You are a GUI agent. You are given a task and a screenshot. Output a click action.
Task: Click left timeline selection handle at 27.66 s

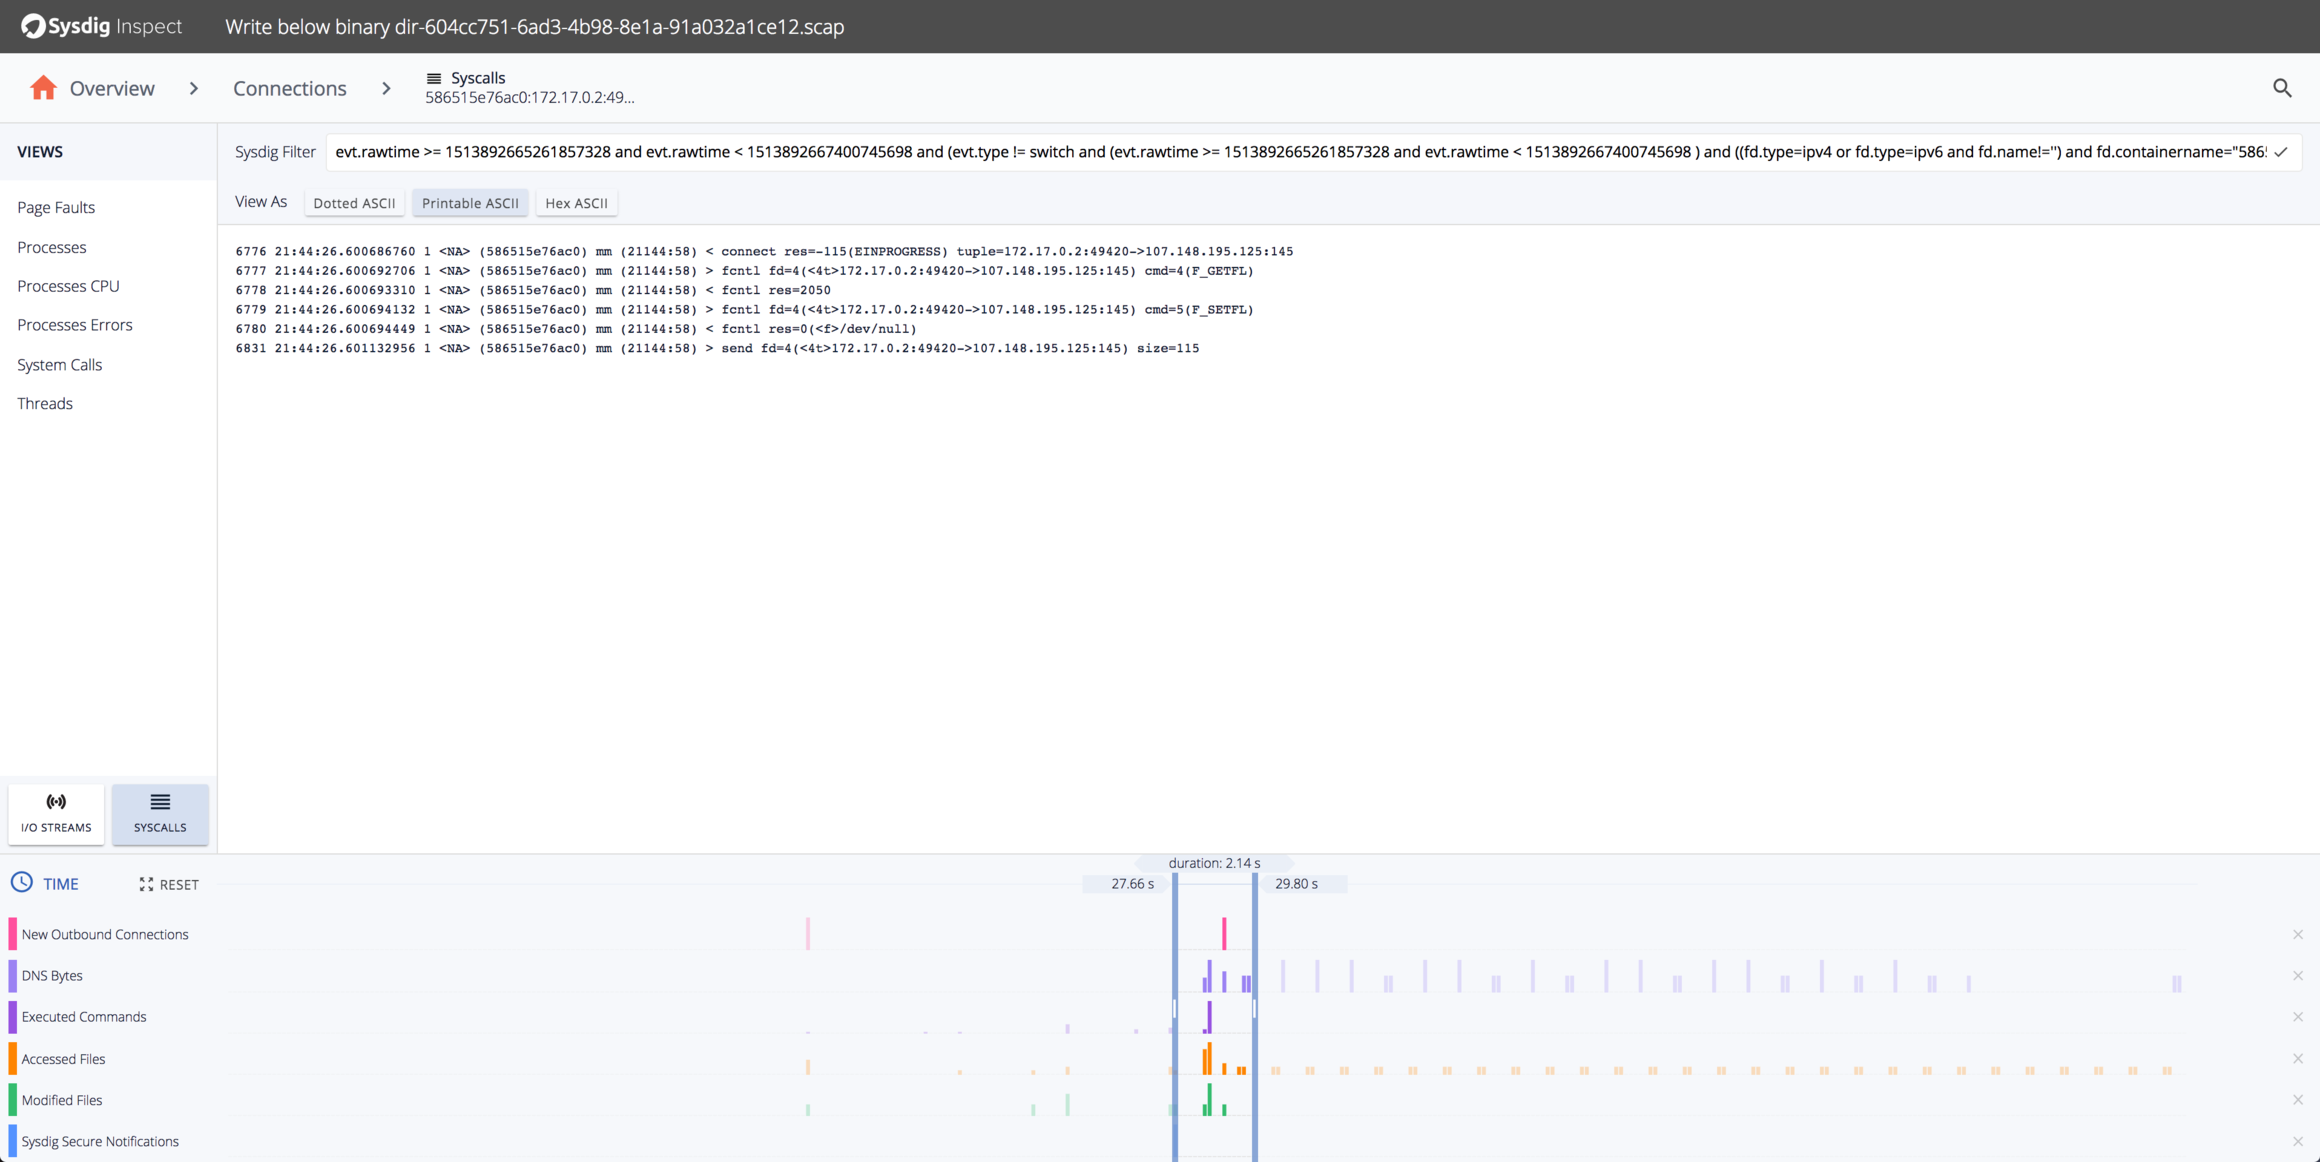point(1175,1016)
